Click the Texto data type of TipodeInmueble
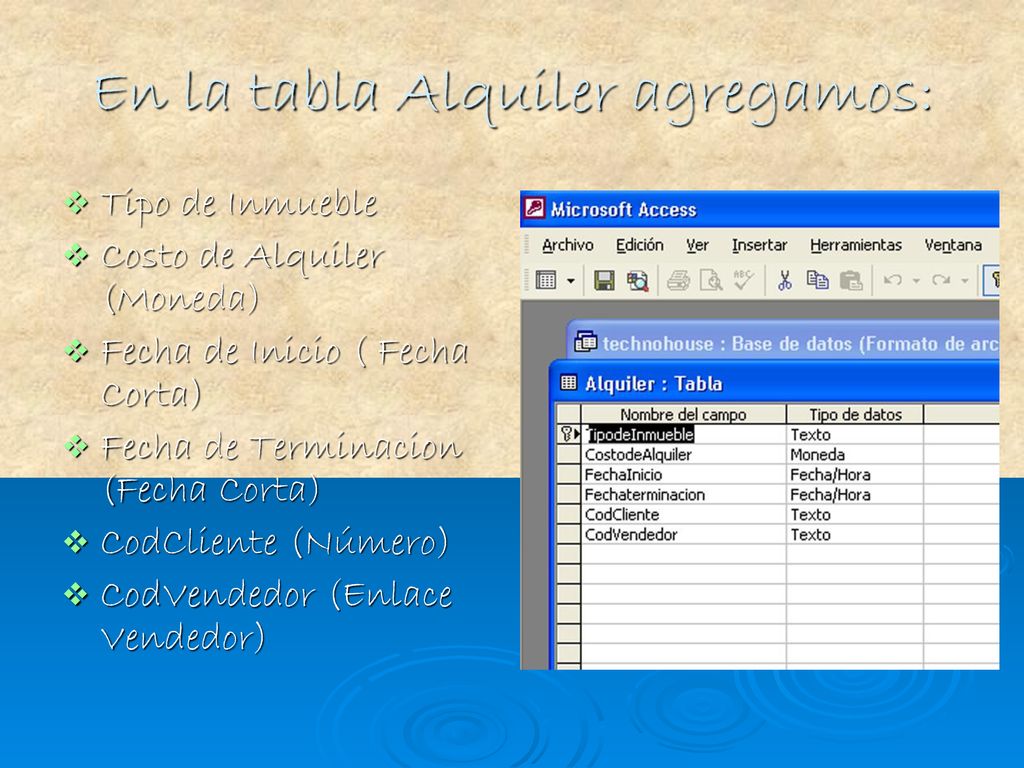This screenshot has width=1024, height=768. [x=855, y=434]
